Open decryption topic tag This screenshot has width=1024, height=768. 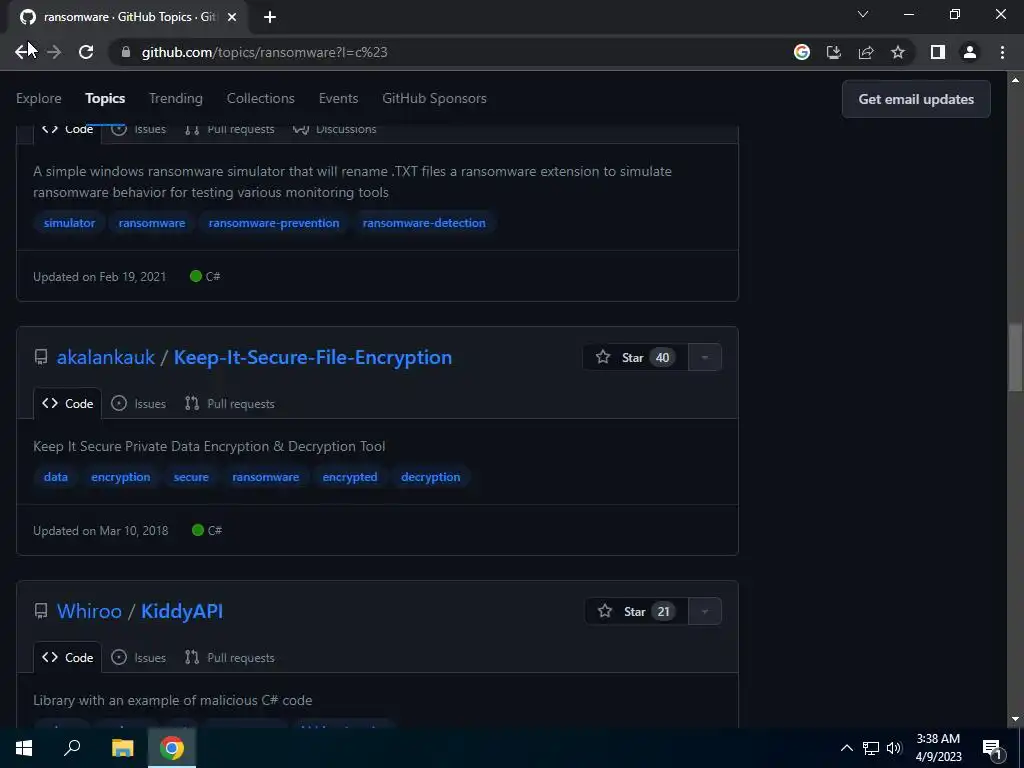pos(430,477)
